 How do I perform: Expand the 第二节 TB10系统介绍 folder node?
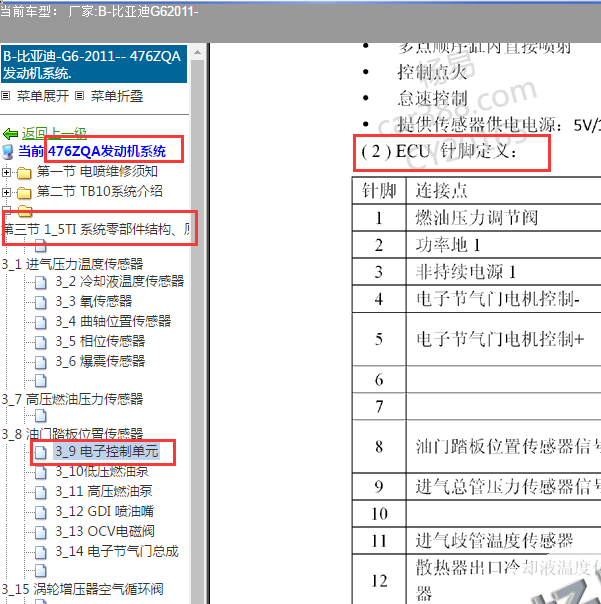tap(6, 192)
